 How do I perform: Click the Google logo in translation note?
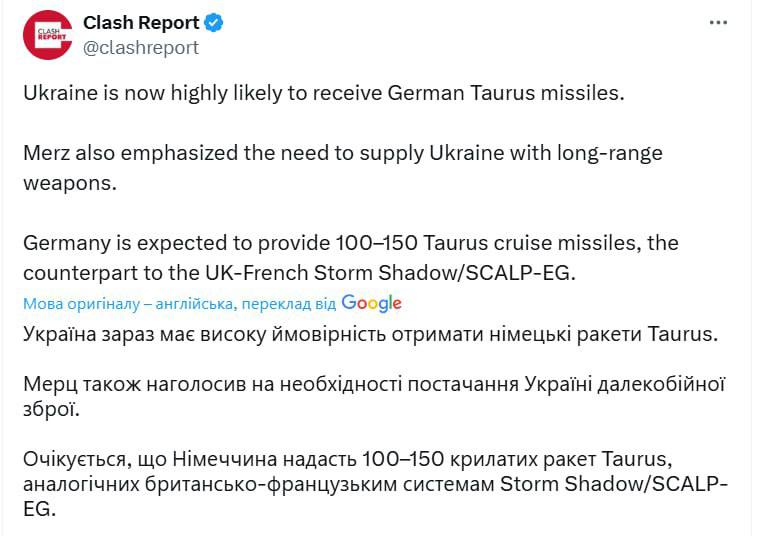pos(371,302)
